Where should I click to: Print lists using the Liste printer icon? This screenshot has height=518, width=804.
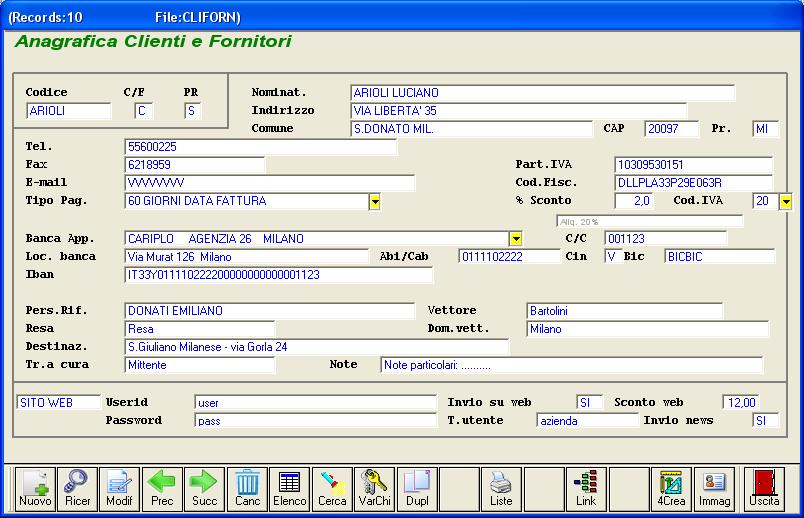pyautogui.click(x=501, y=489)
